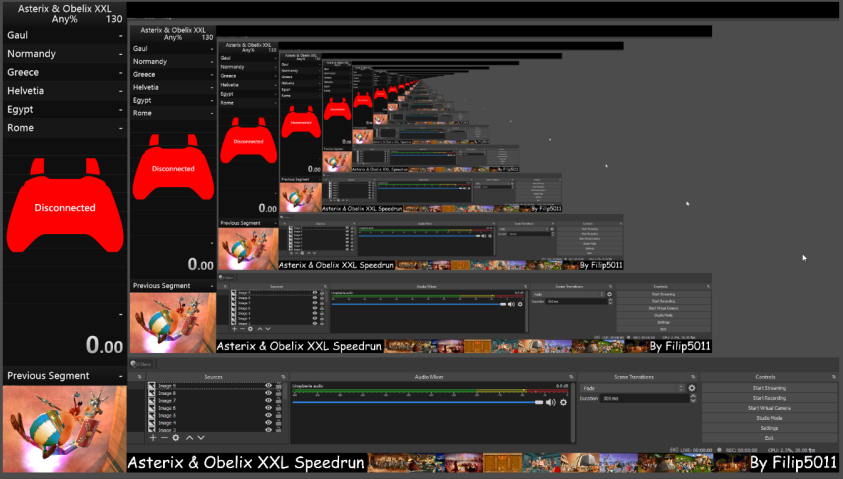Increase transition Duration with up arrow
The width and height of the screenshot is (843, 479).
(x=693, y=396)
